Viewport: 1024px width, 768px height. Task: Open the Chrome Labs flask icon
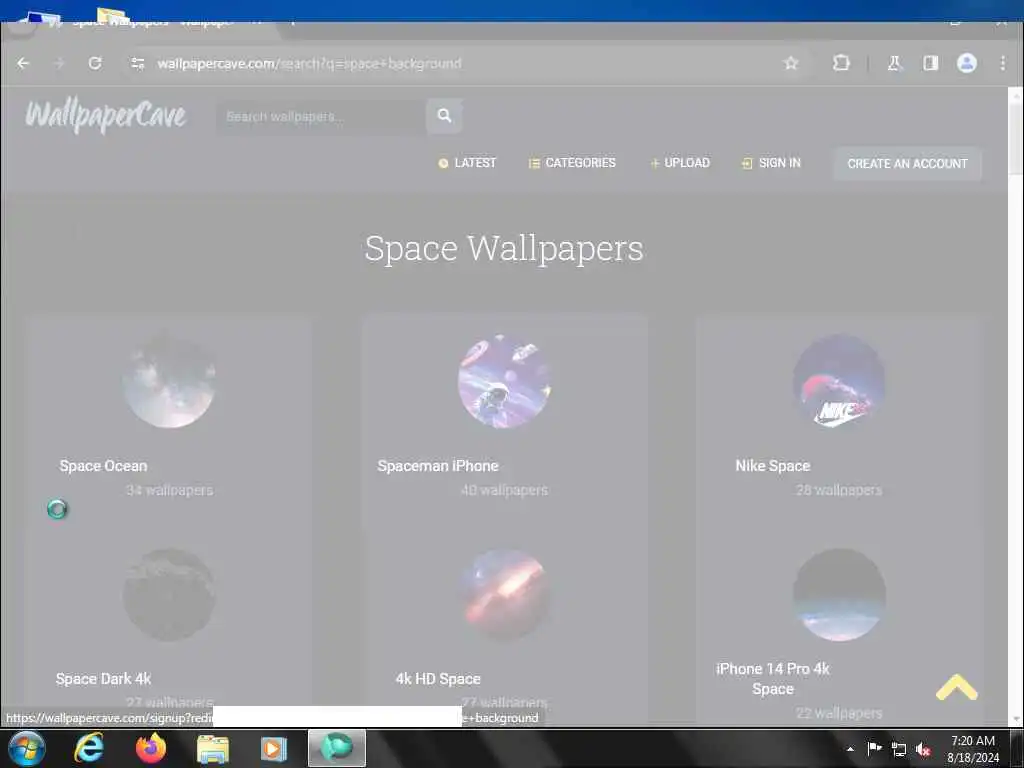tap(894, 63)
